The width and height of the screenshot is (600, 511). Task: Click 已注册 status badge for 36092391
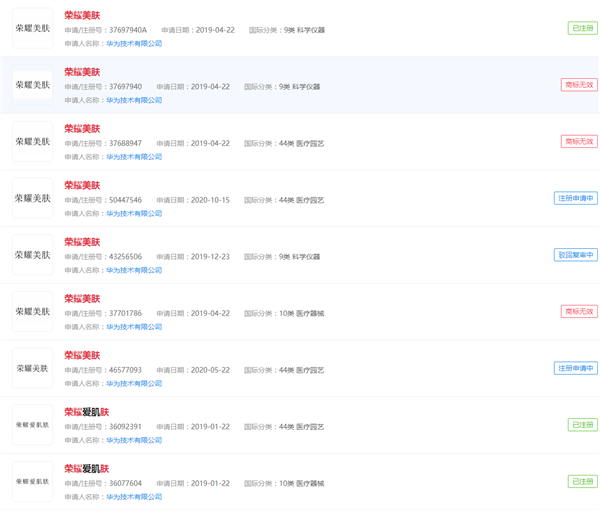[582, 425]
